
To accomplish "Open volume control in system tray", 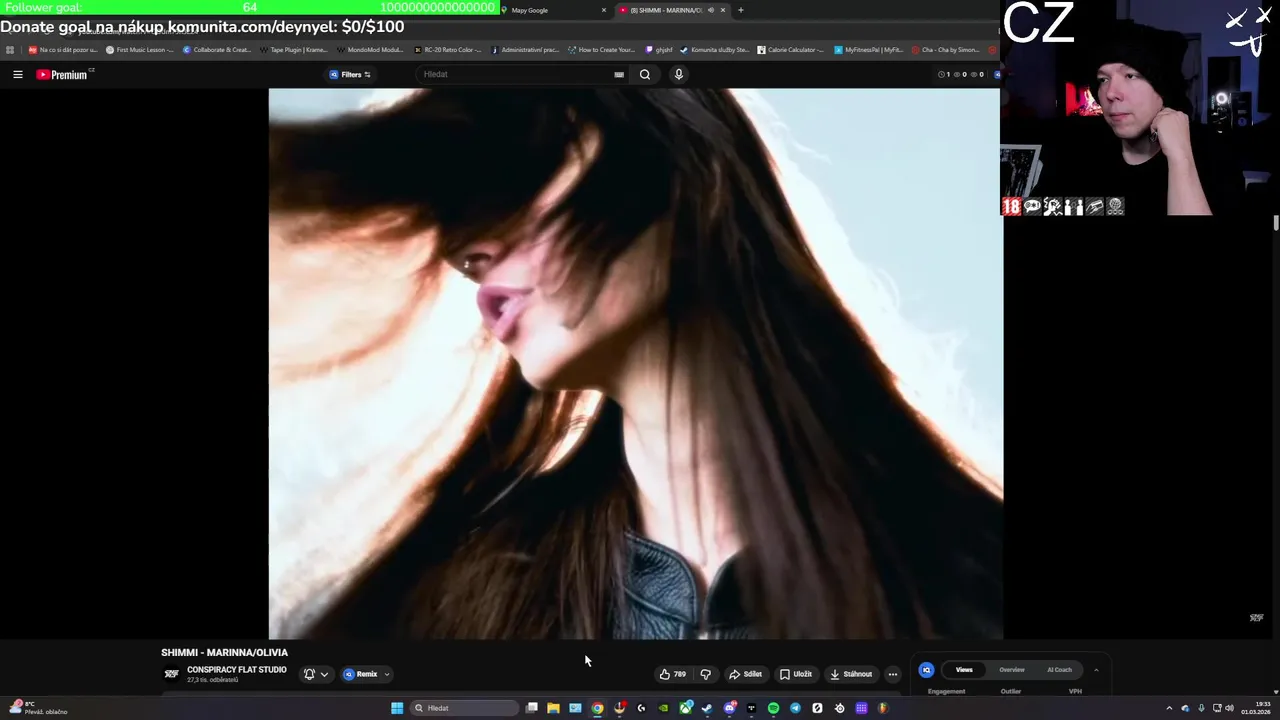I will point(1229,708).
